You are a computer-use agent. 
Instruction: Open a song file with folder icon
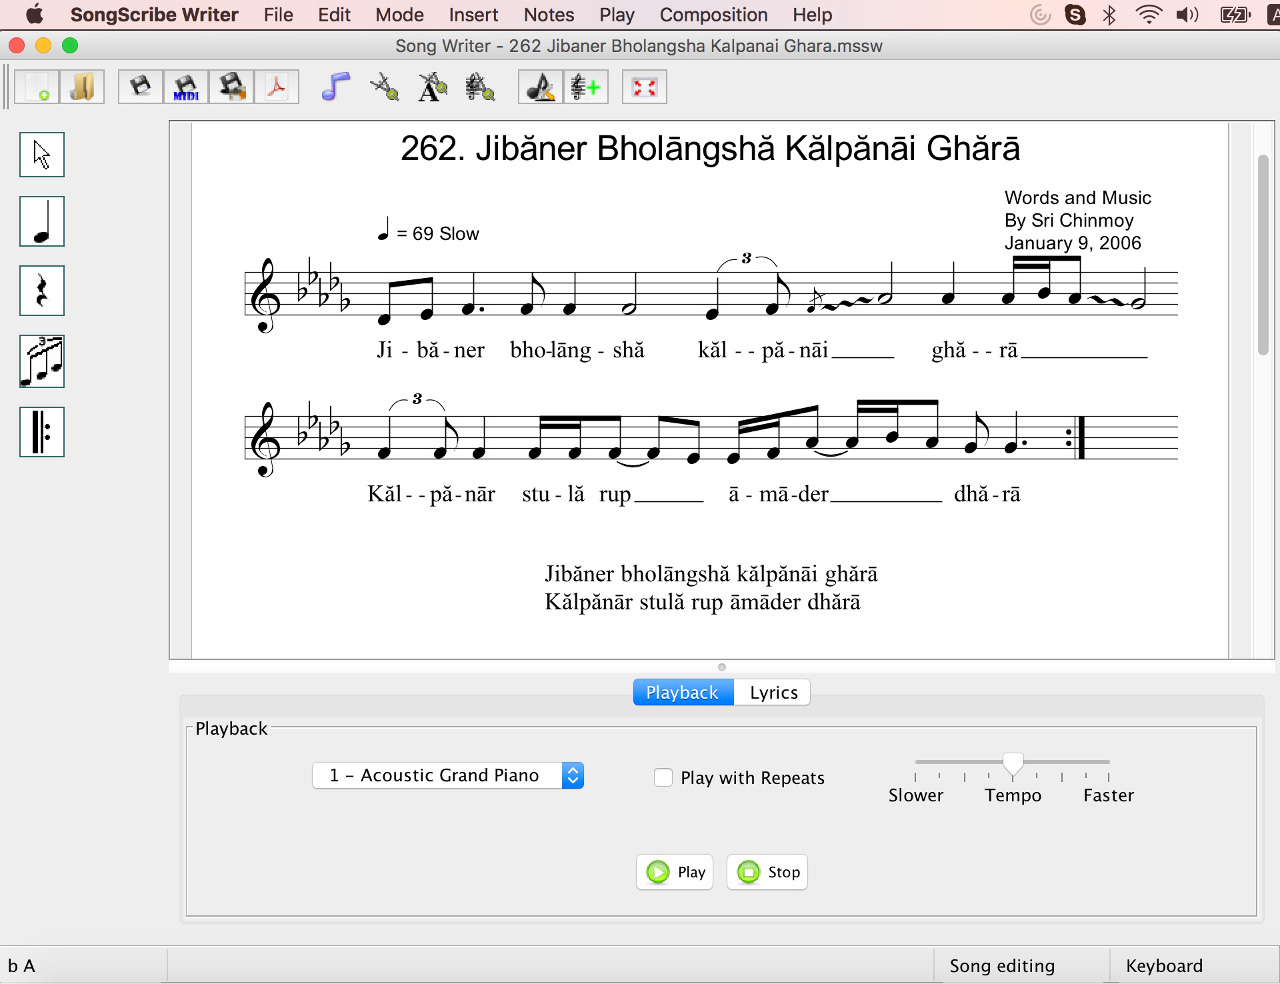(x=82, y=87)
